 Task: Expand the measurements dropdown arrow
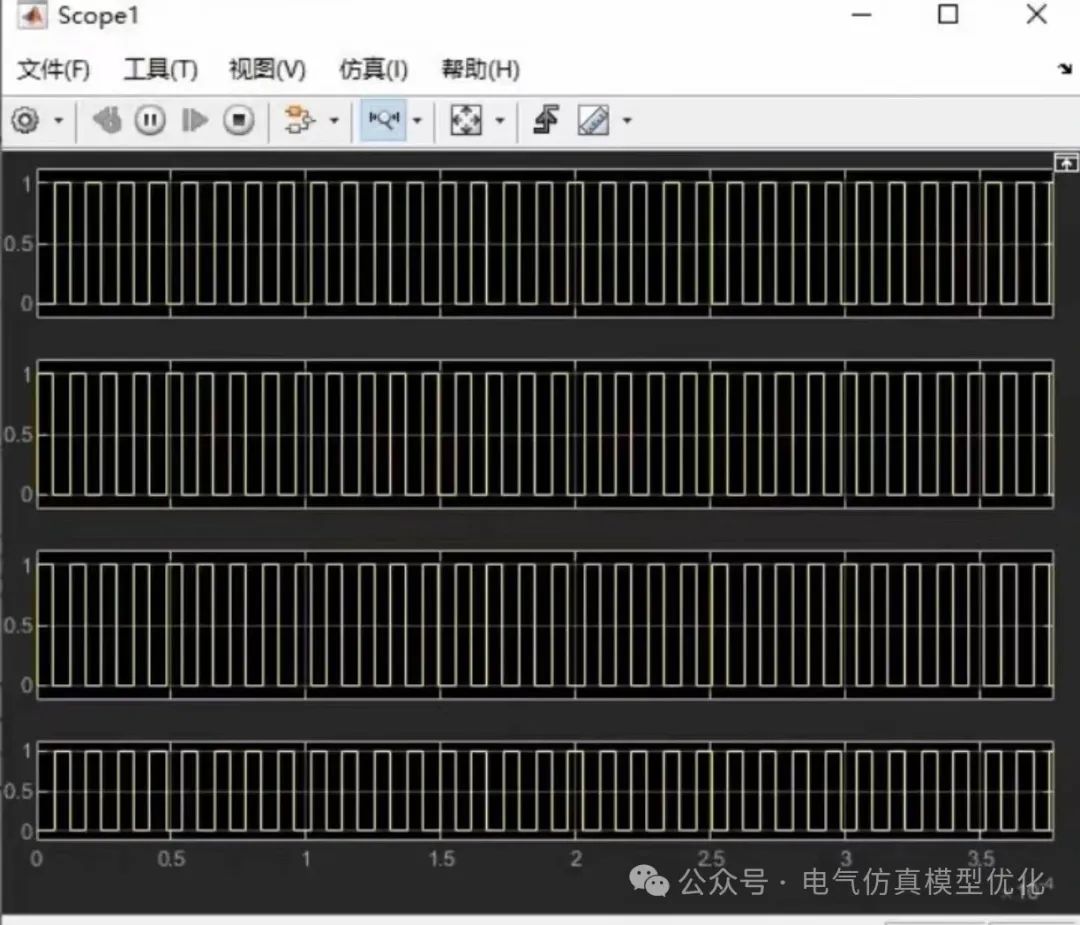point(627,121)
